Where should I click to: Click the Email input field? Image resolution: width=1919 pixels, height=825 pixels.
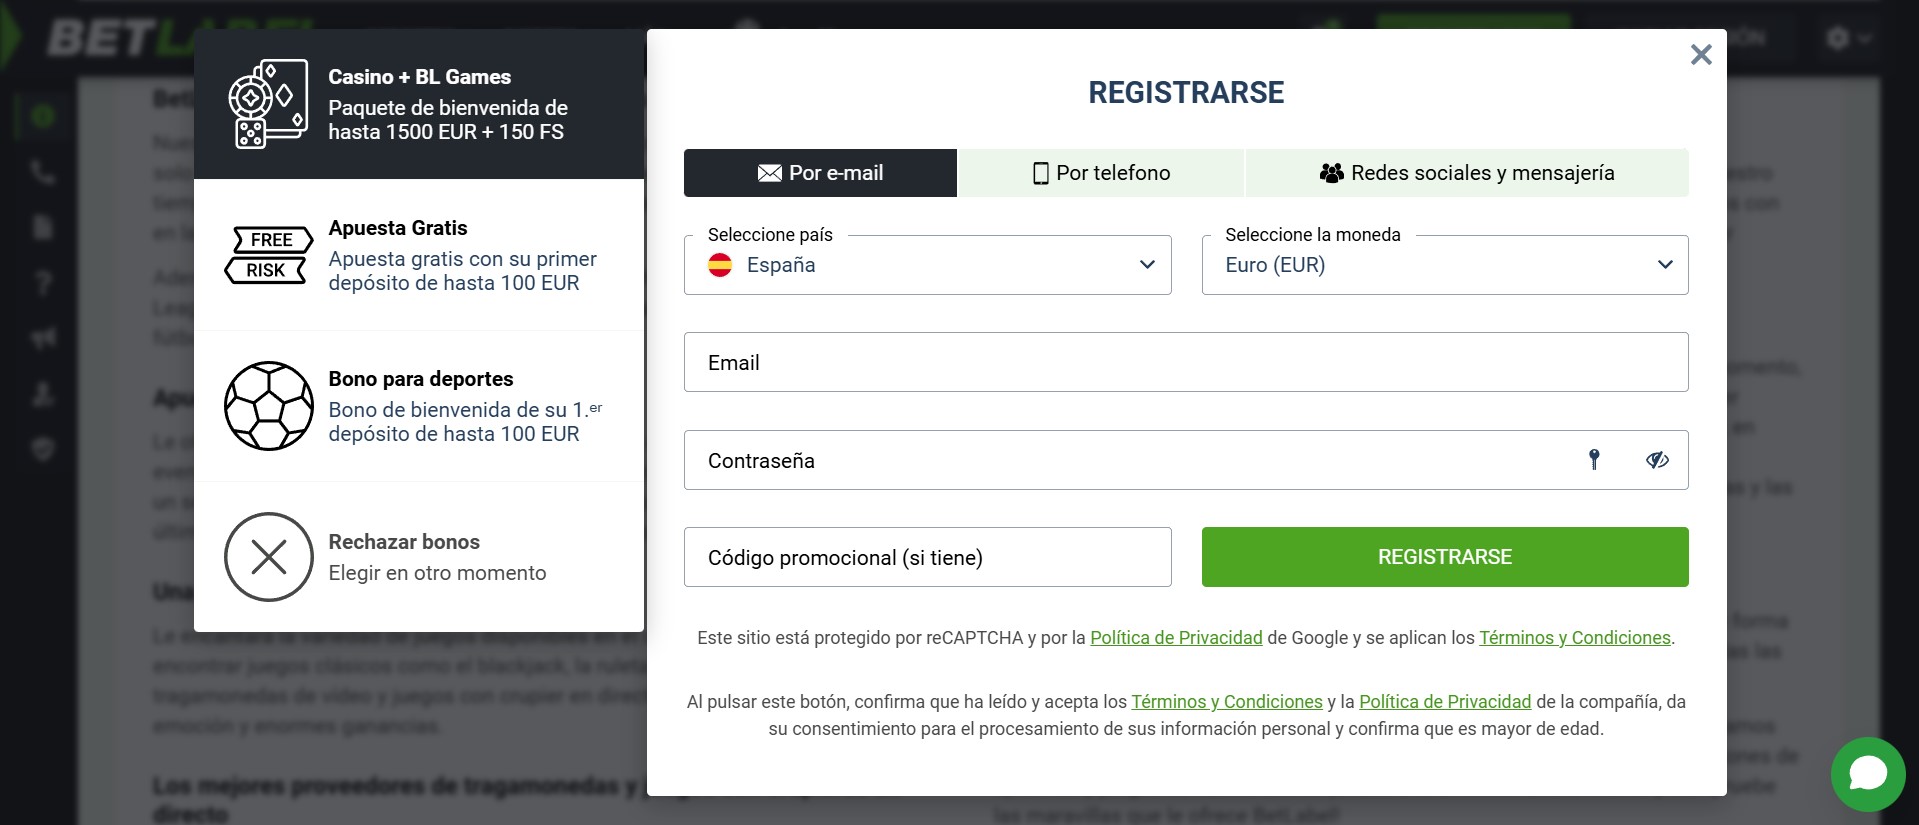click(1186, 362)
